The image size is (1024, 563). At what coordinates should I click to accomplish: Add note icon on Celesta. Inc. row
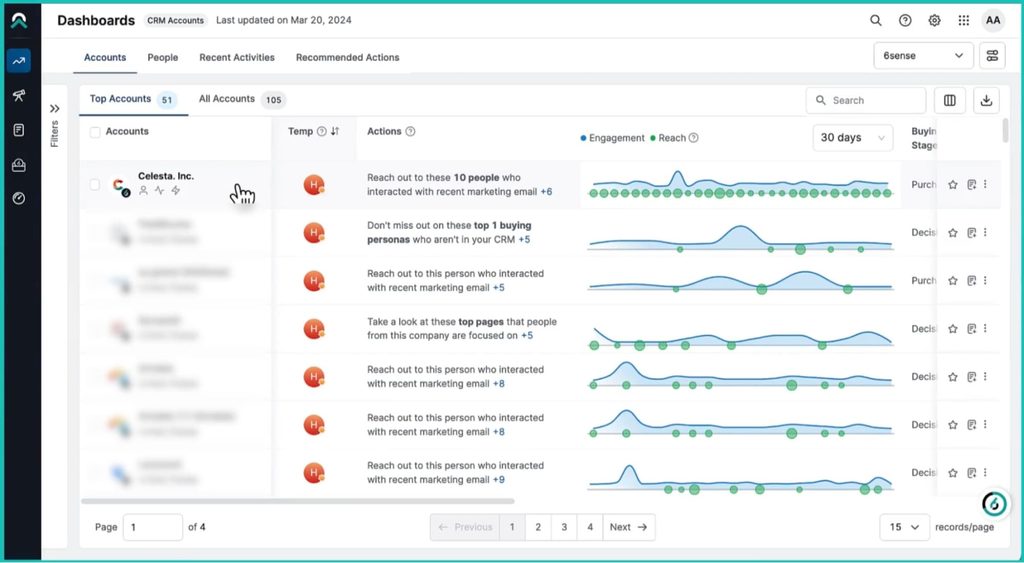click(x=971, y=185)
